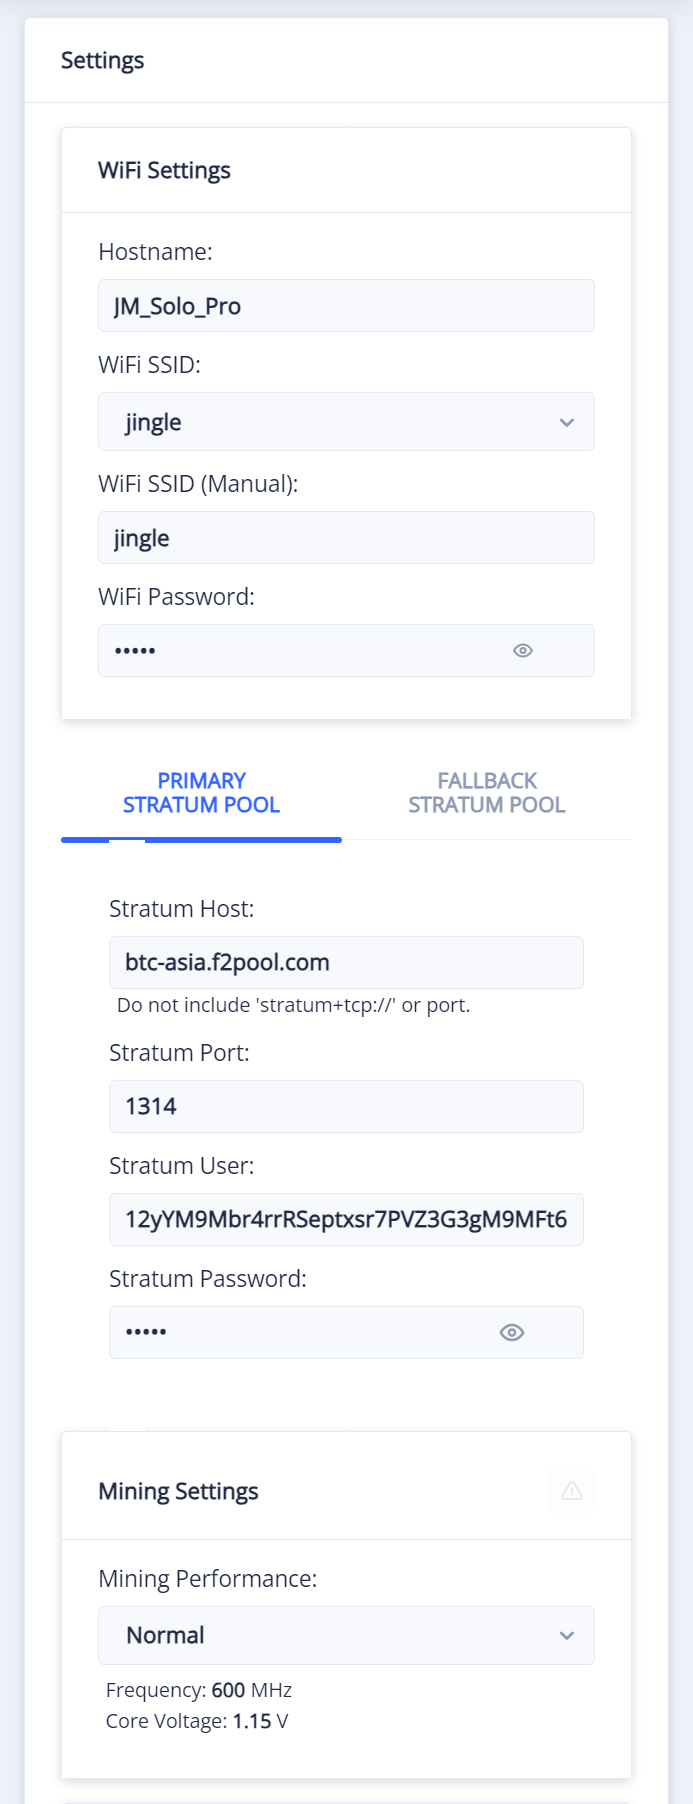
Task: Click the Settings heading
Action: coord(102,60)
